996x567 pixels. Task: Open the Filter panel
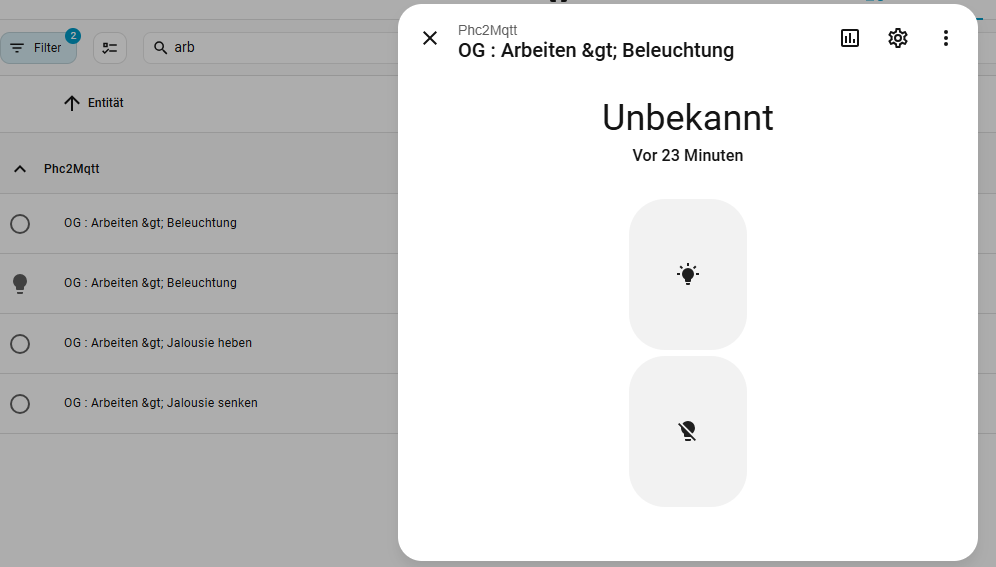point(38,48)
